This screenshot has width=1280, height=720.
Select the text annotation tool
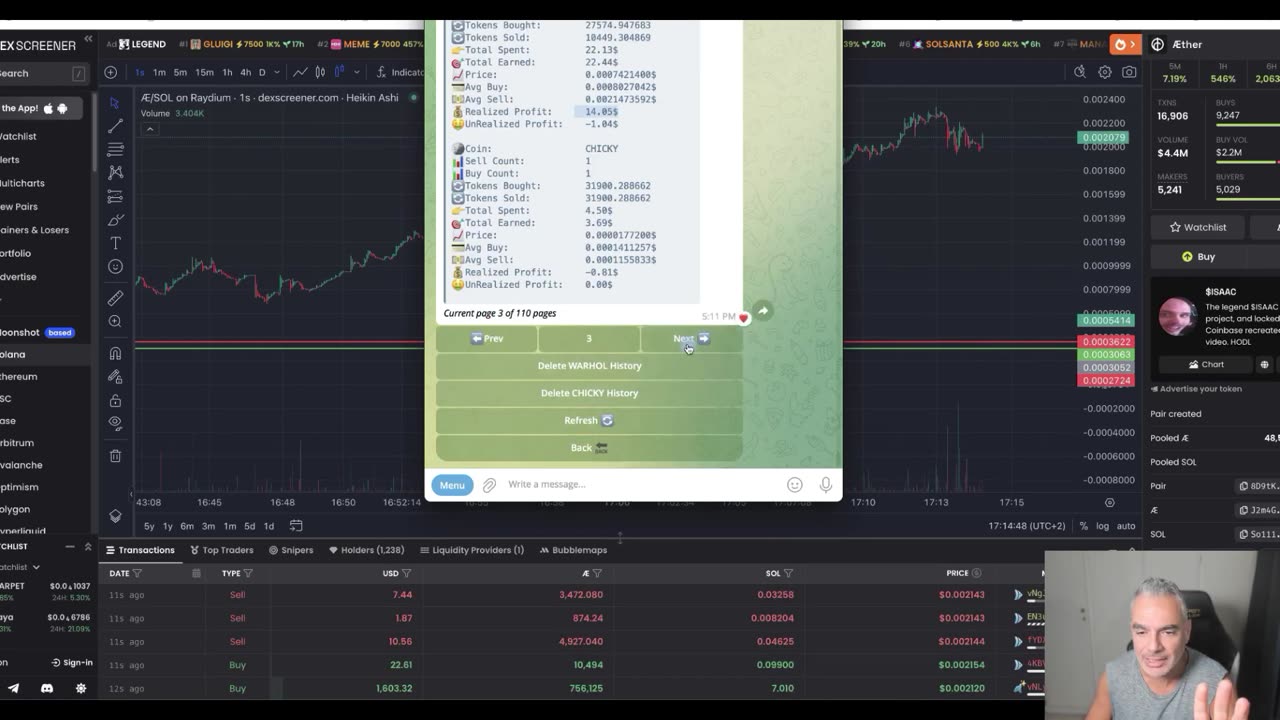pyautogui.click(x=115, y=243)
